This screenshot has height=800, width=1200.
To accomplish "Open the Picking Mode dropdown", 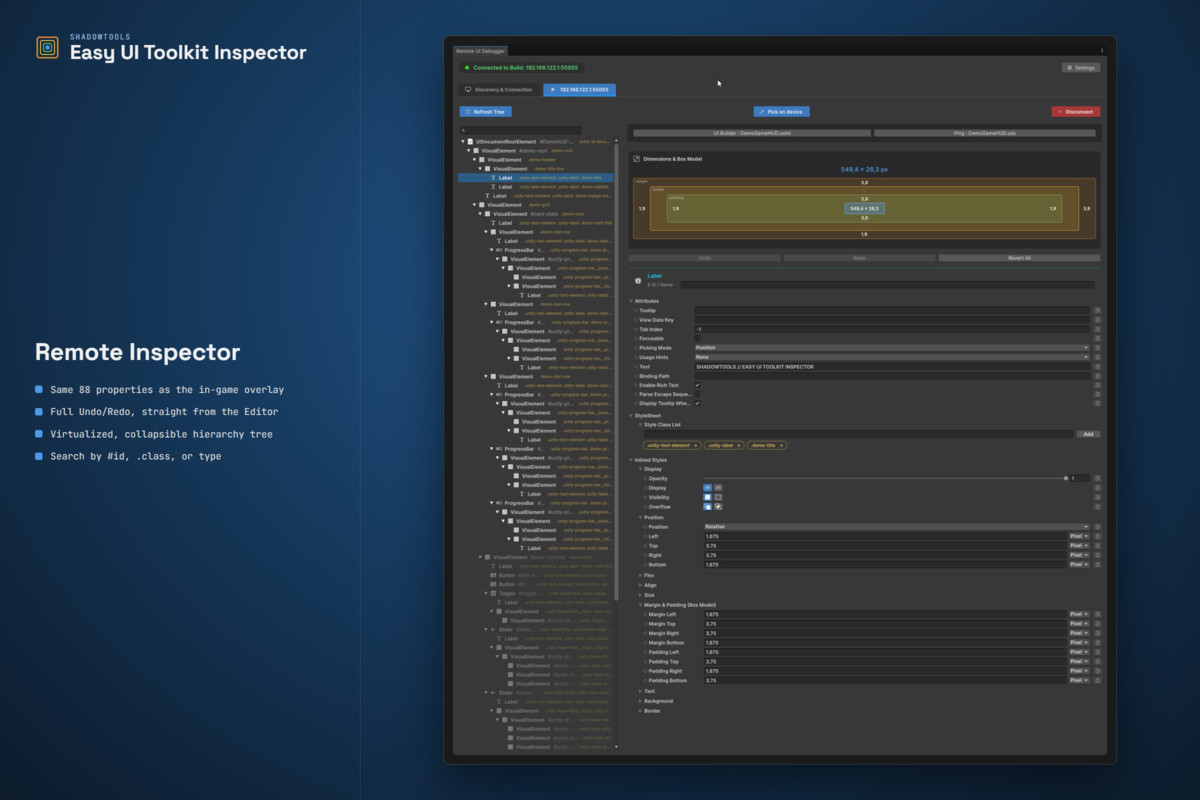I will pos(891,348).
